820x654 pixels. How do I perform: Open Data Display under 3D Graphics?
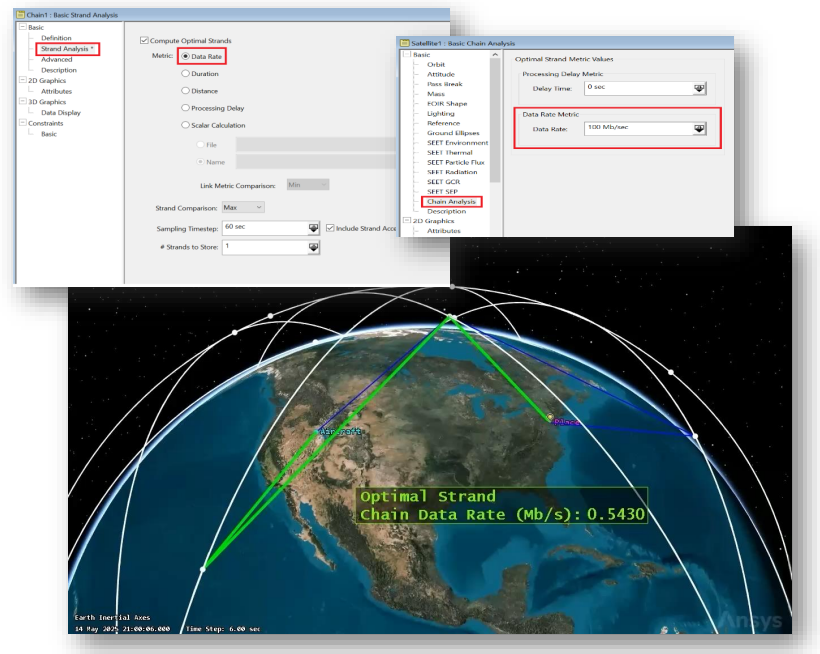(61, 112)
